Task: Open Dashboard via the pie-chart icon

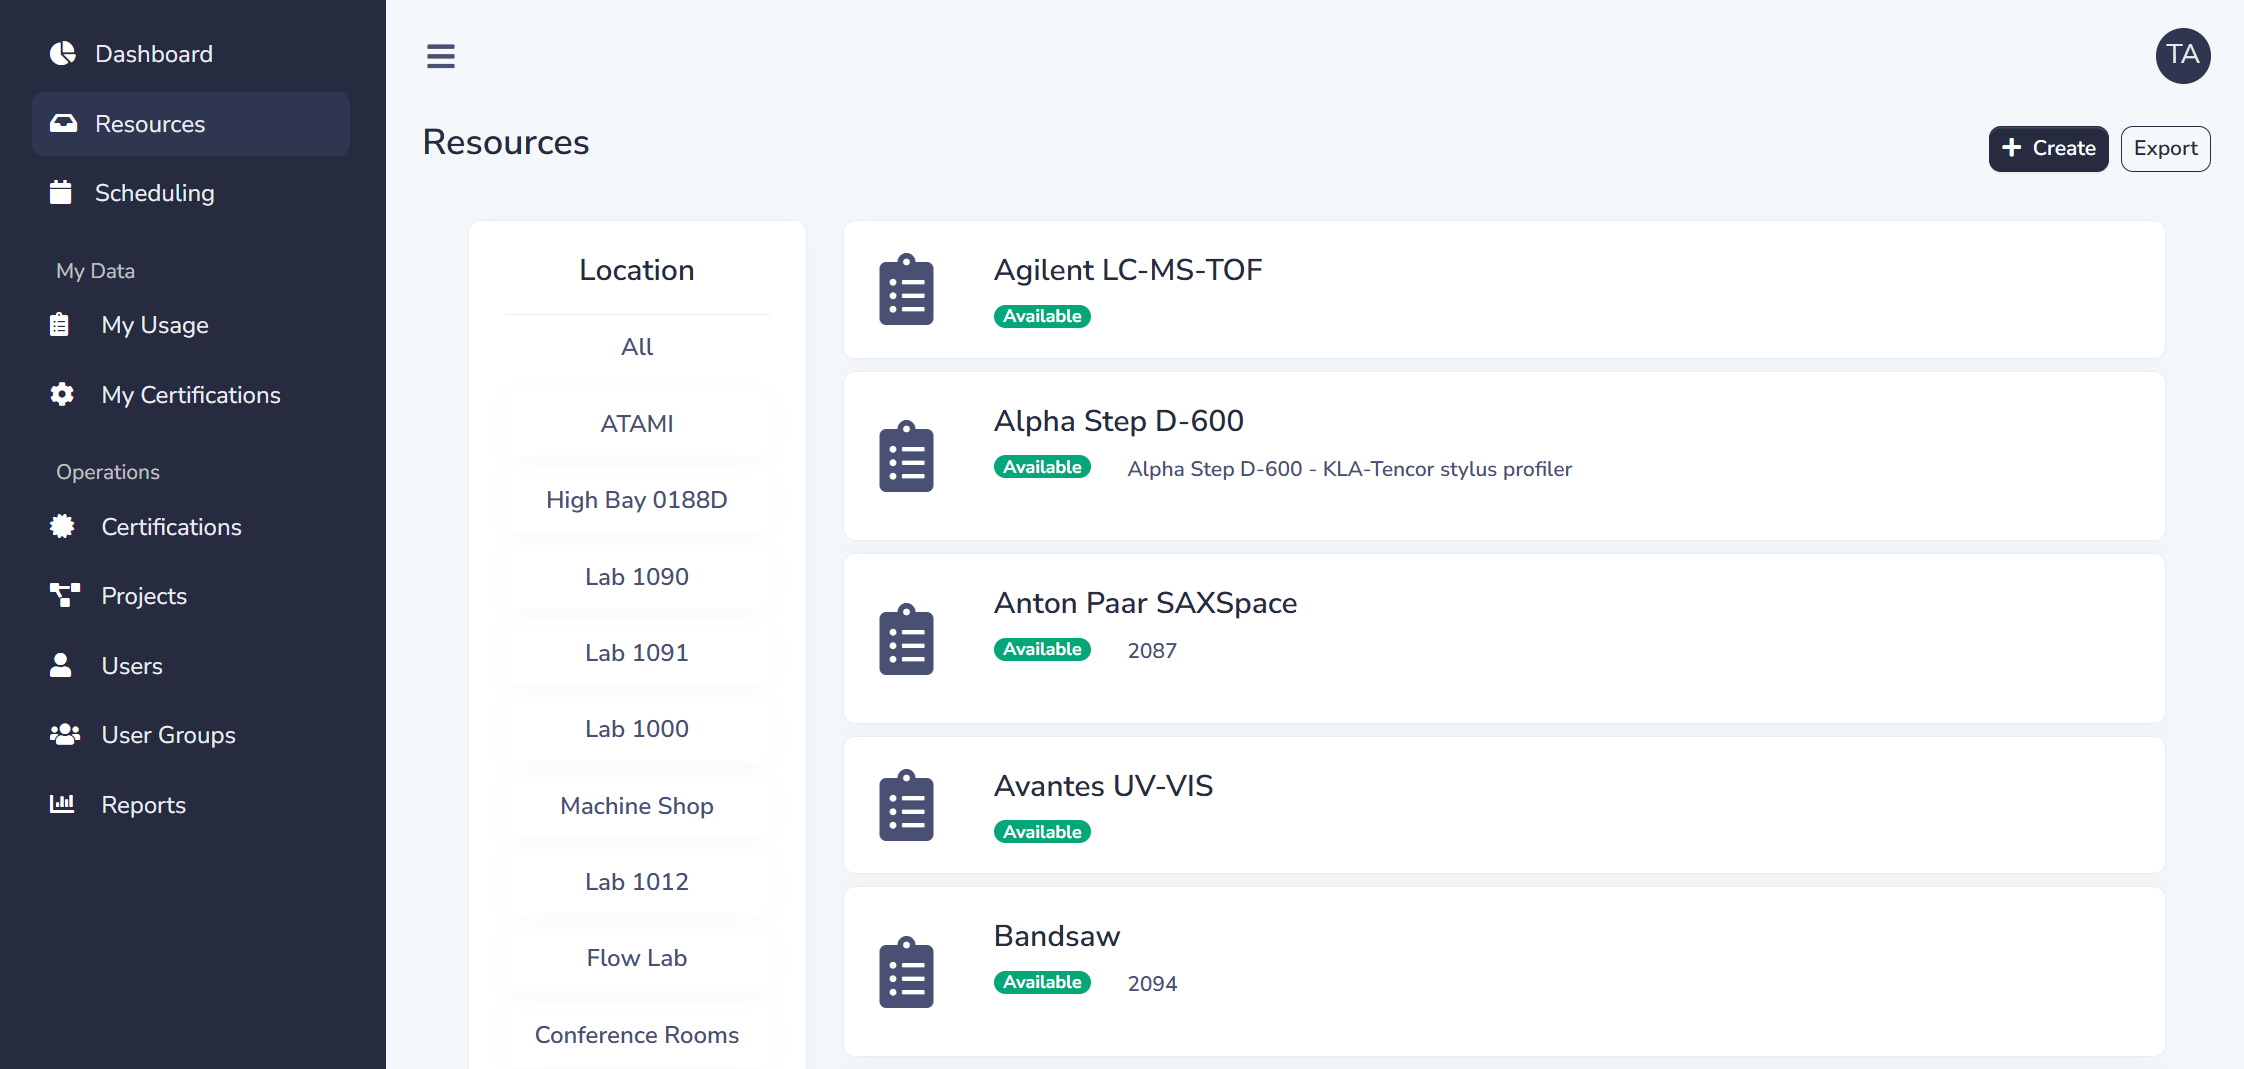Action: [x=62, y=53]
